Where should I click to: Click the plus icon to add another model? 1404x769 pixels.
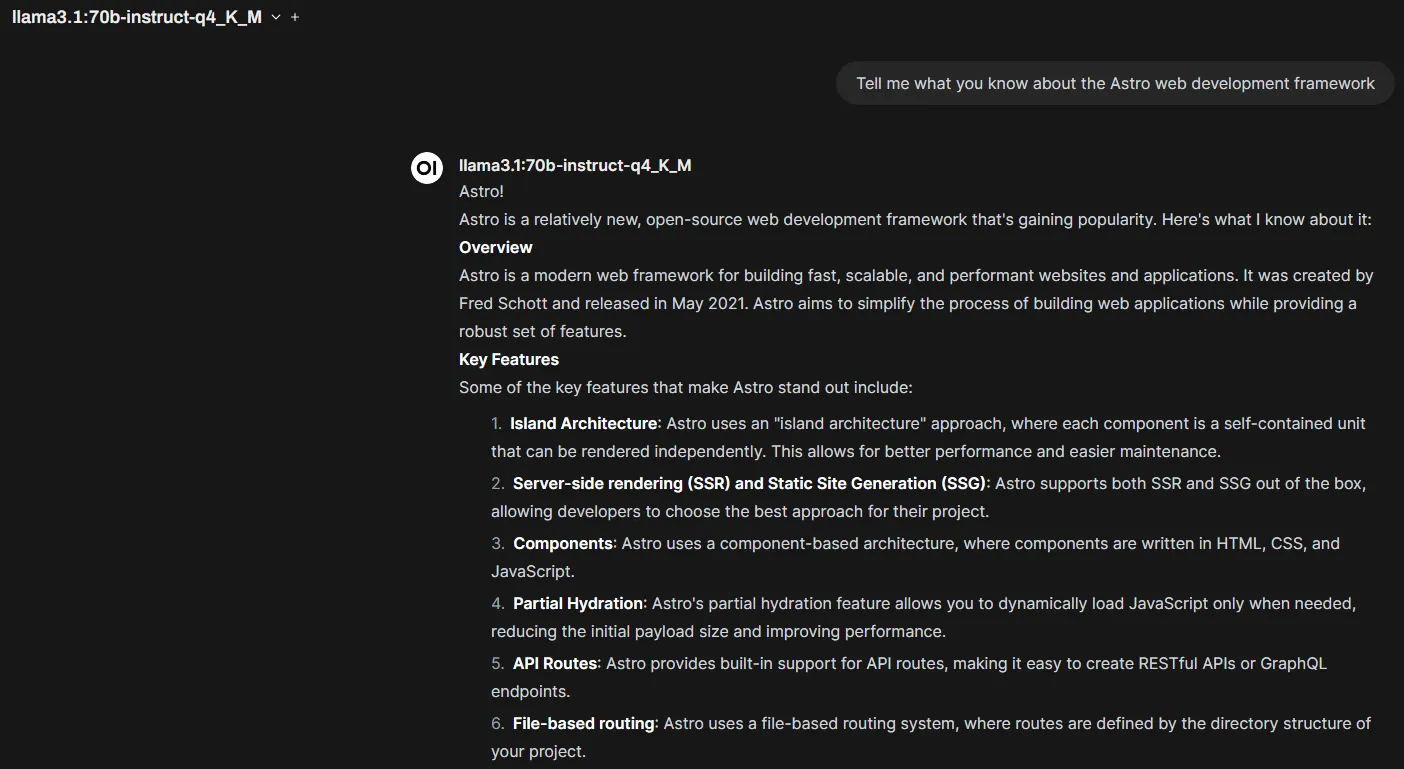click(x=295, y=17)
